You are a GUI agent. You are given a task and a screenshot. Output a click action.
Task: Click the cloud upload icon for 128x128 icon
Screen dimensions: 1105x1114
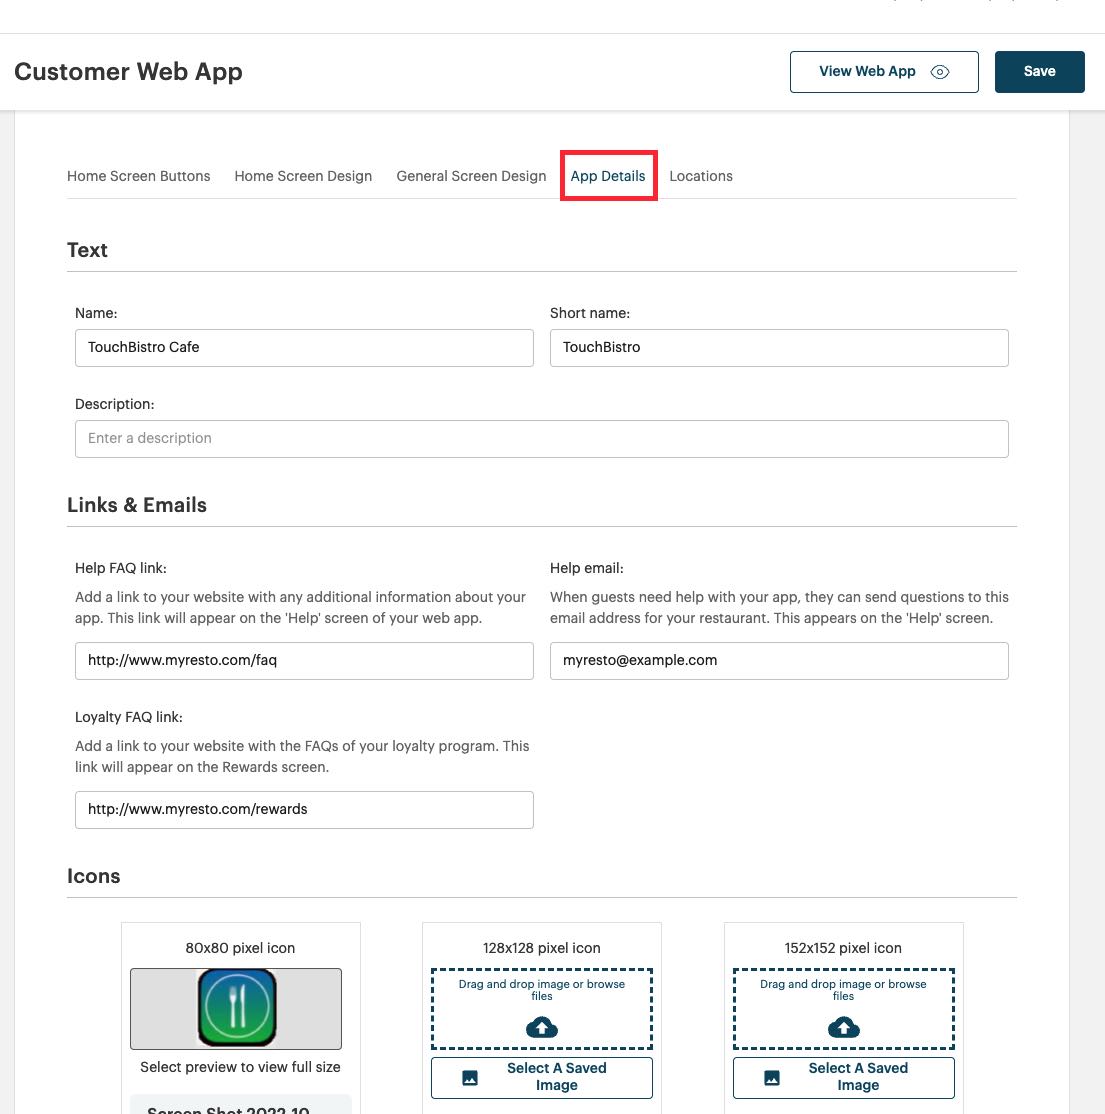(x=541, y=1027)
